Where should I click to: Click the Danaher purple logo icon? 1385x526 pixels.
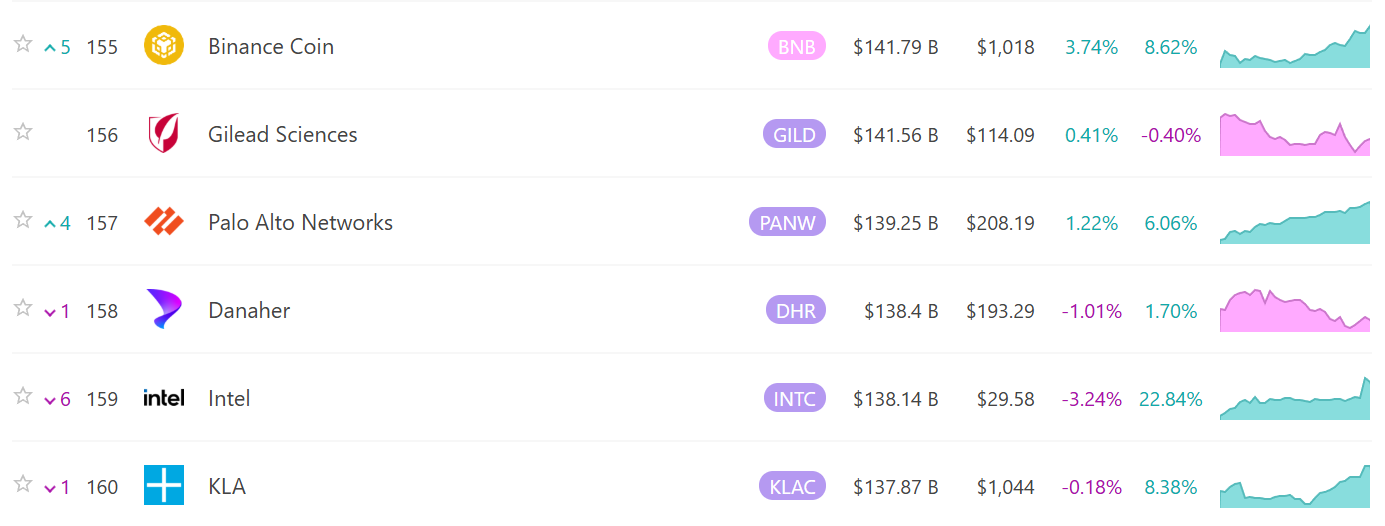pos(164,310)
